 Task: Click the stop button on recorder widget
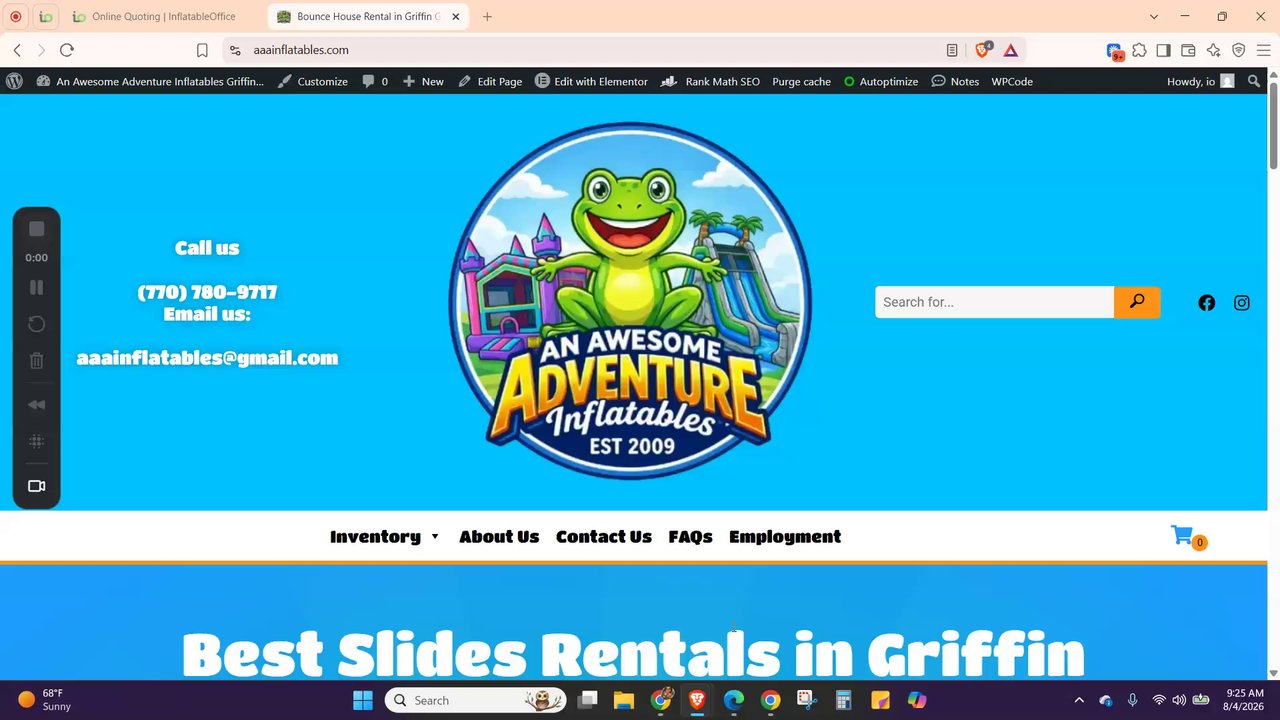tap(37, 229)
